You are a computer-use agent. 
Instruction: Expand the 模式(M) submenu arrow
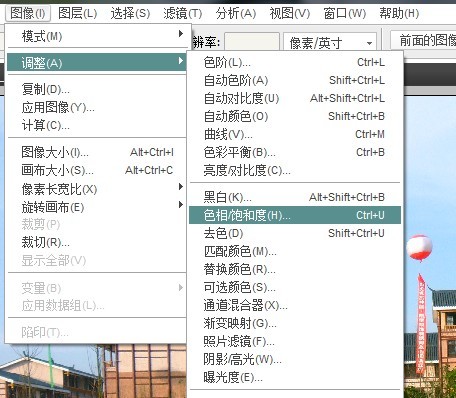[181, 34]
